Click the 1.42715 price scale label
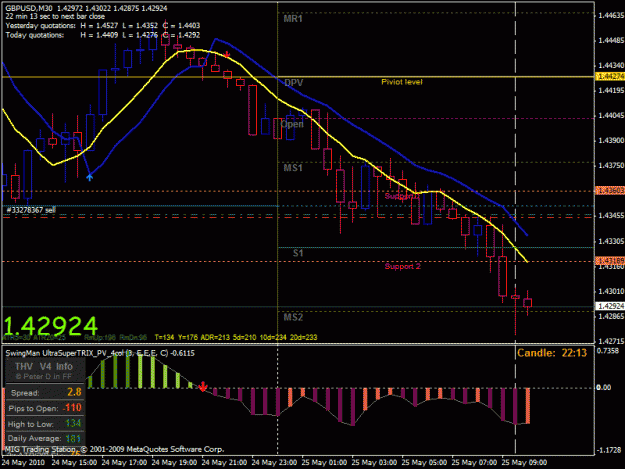625x469 pixels. pos(611,341)
